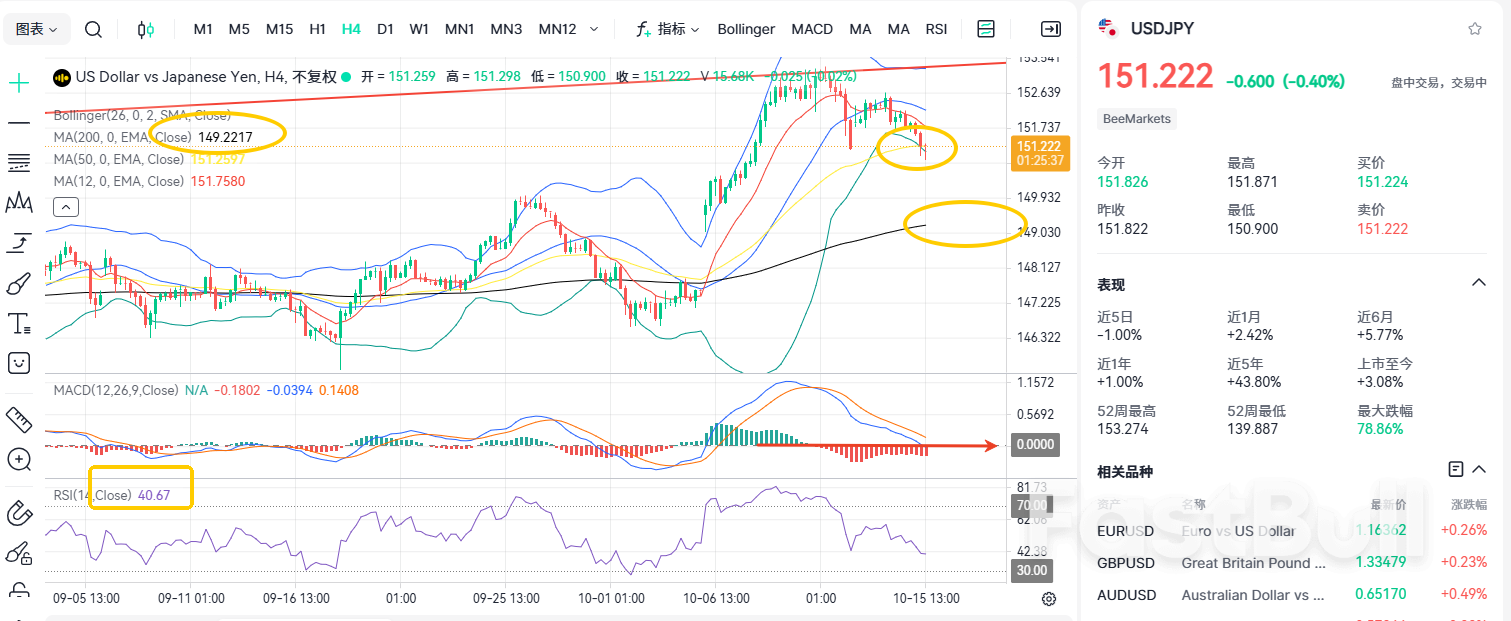The image size is (1511, 621).
Task: Pick the horizontal line drawing tool
Action: 19,122
